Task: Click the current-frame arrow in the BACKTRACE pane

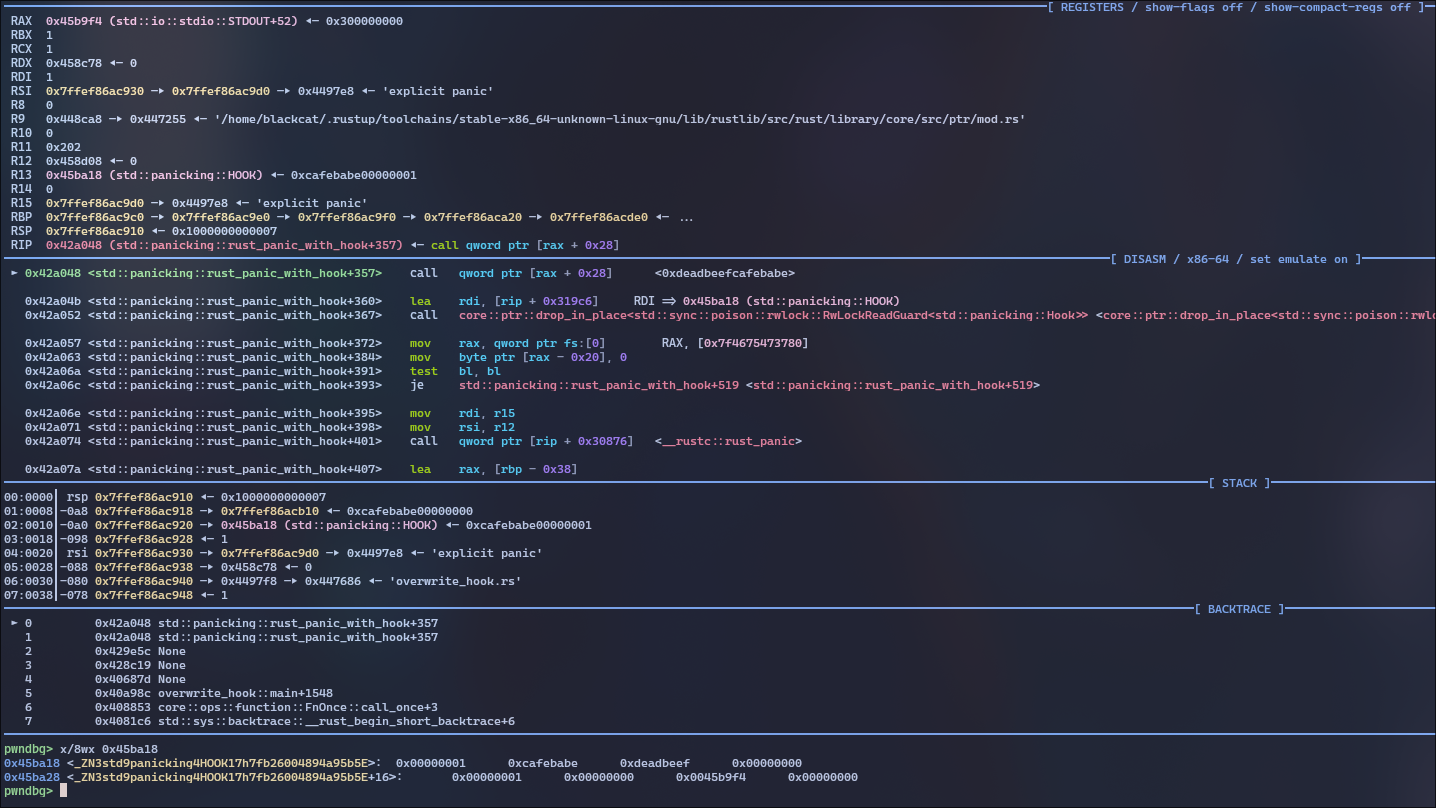Action: [x=13, y=623]
